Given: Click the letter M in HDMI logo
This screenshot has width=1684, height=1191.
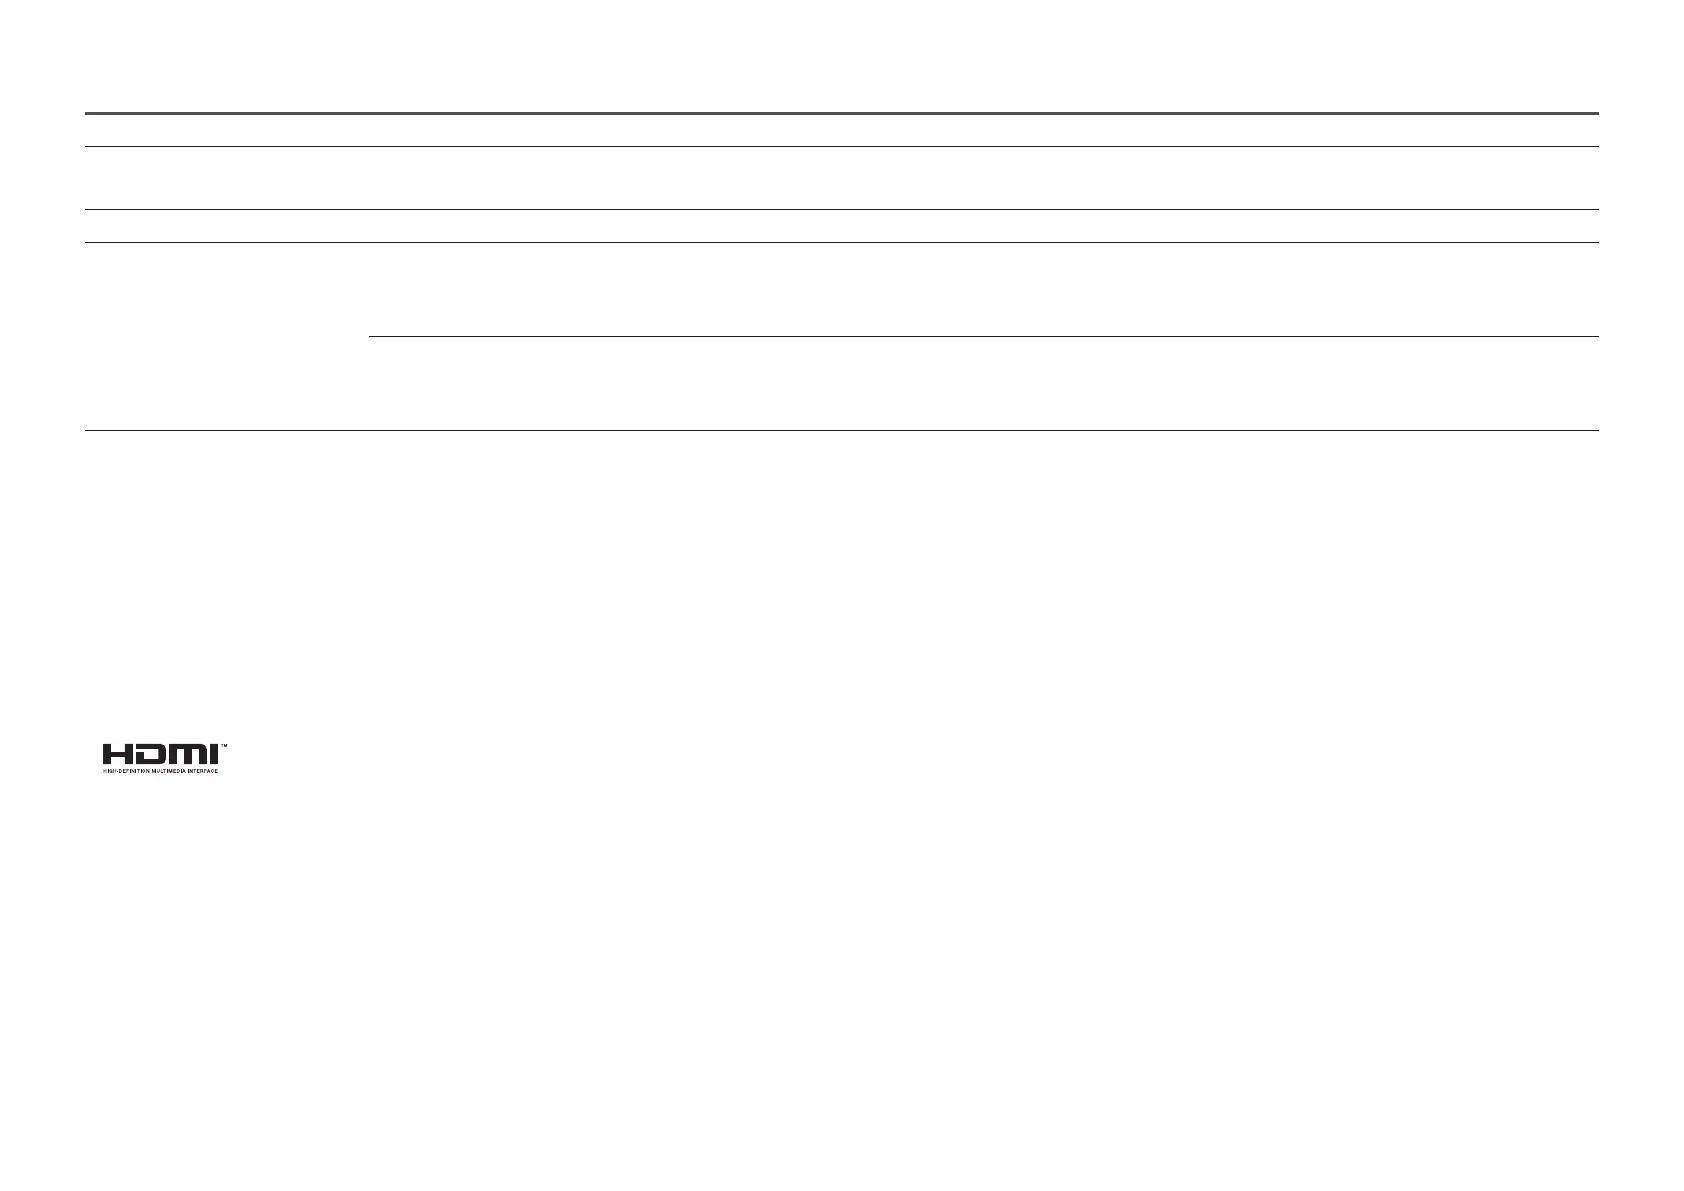Looking at the screenshot, I should tap(190, 755).
